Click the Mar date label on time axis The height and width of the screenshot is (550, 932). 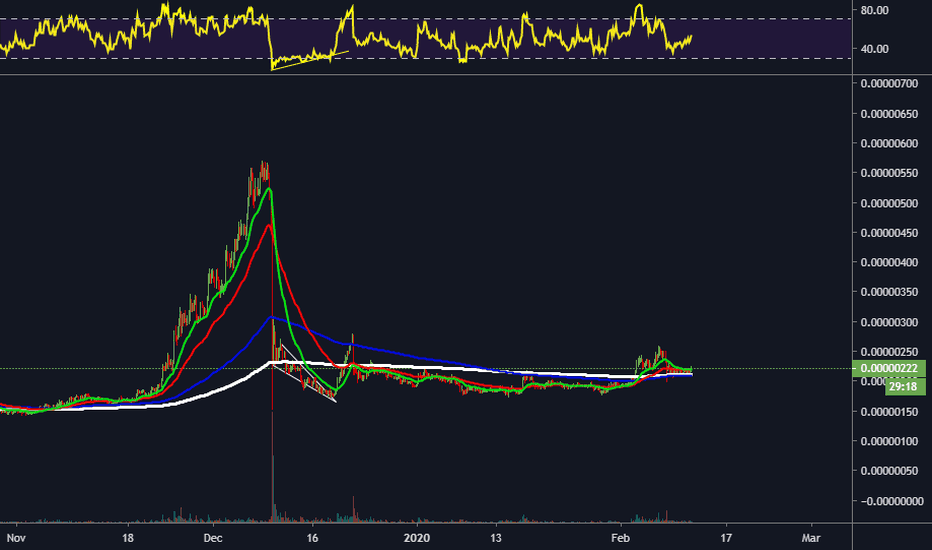(811, 538)
